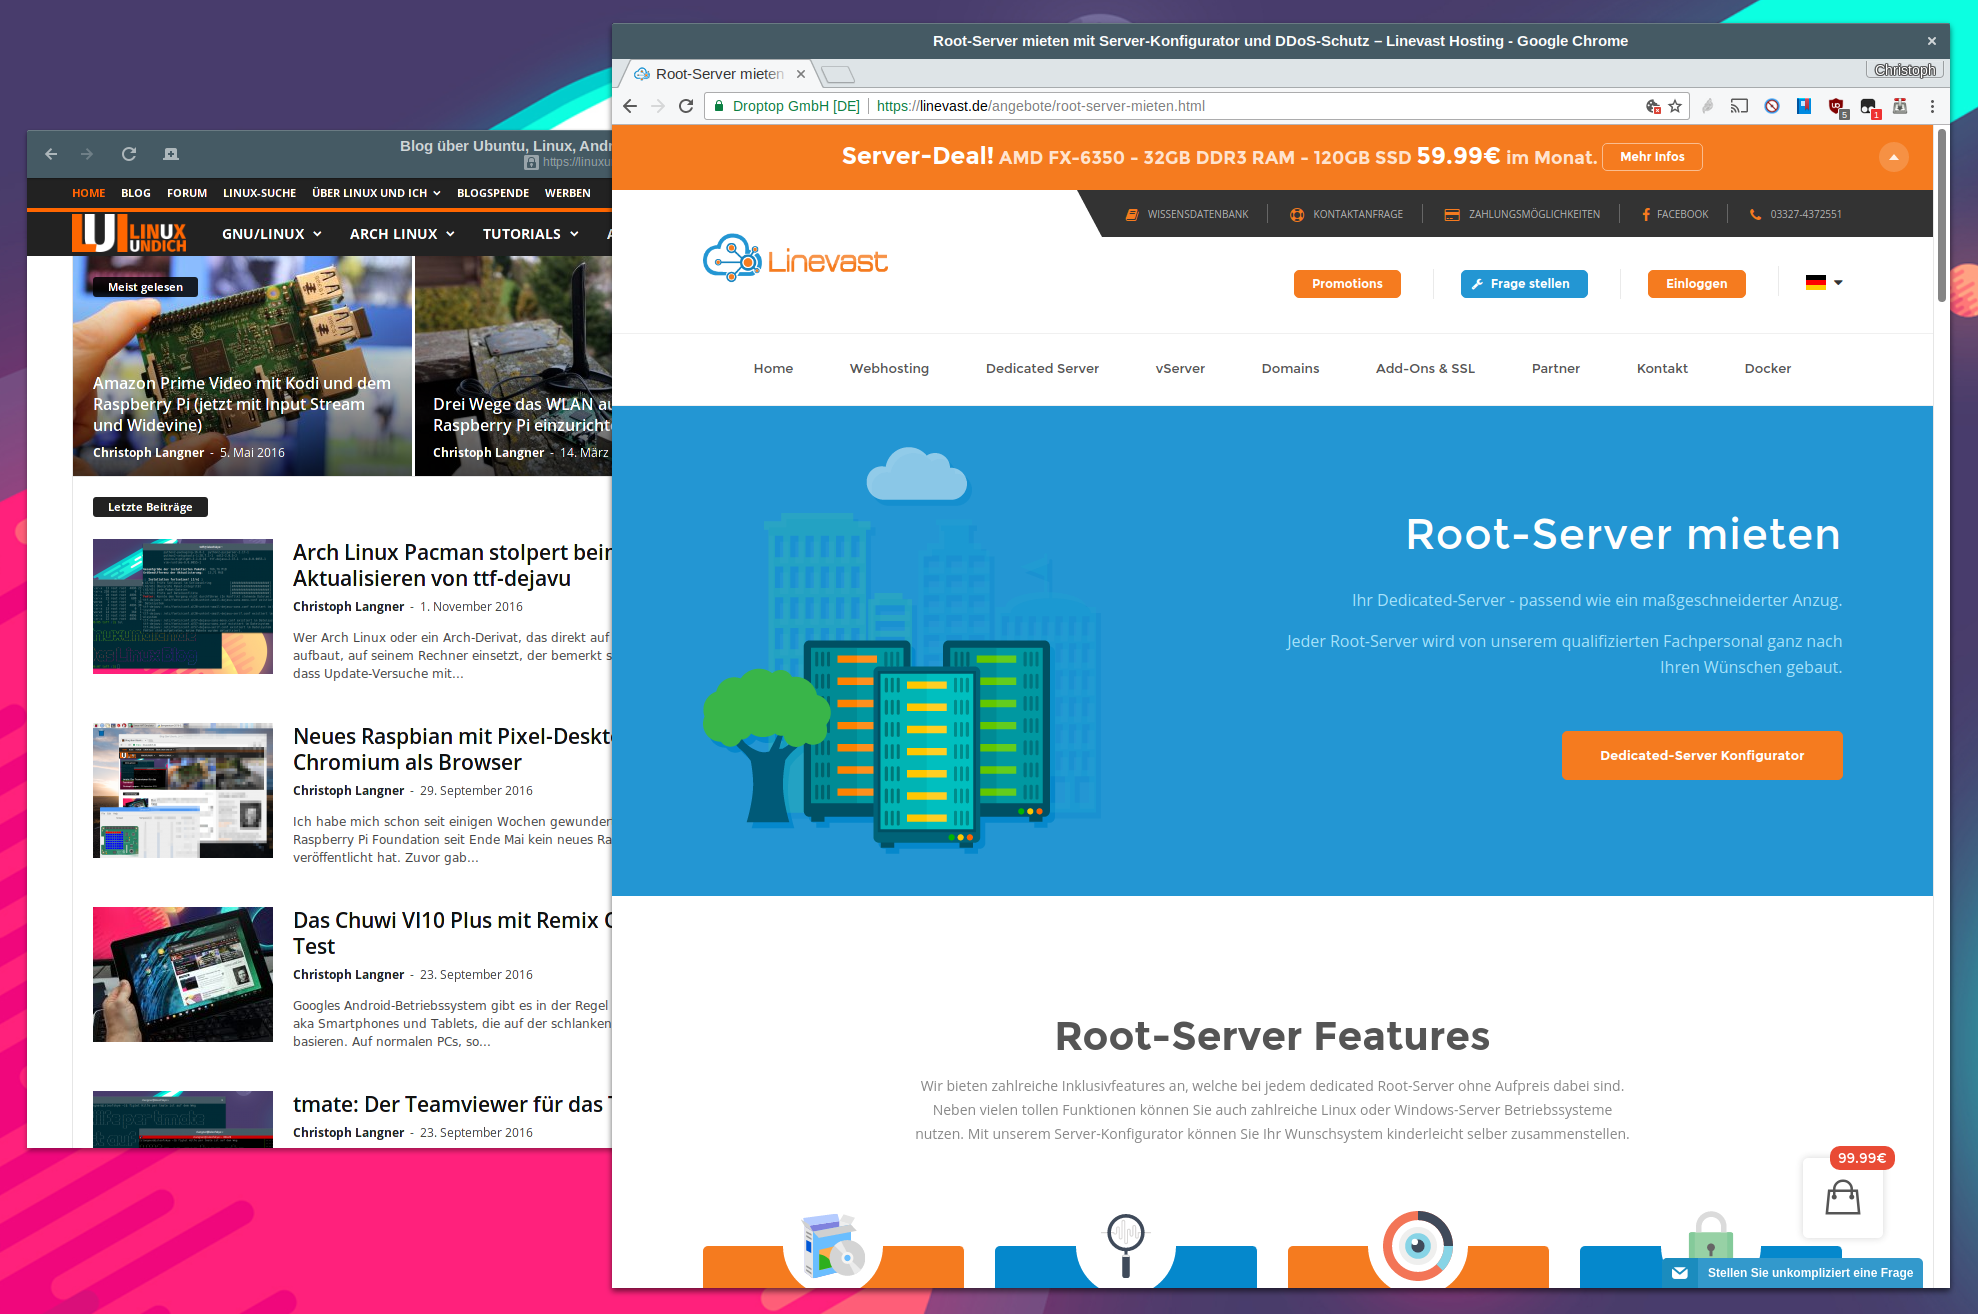Go back in the Chrome window
This screenshot has height=1314, width=1978.
pyautogui.click(x=629, y=106)
